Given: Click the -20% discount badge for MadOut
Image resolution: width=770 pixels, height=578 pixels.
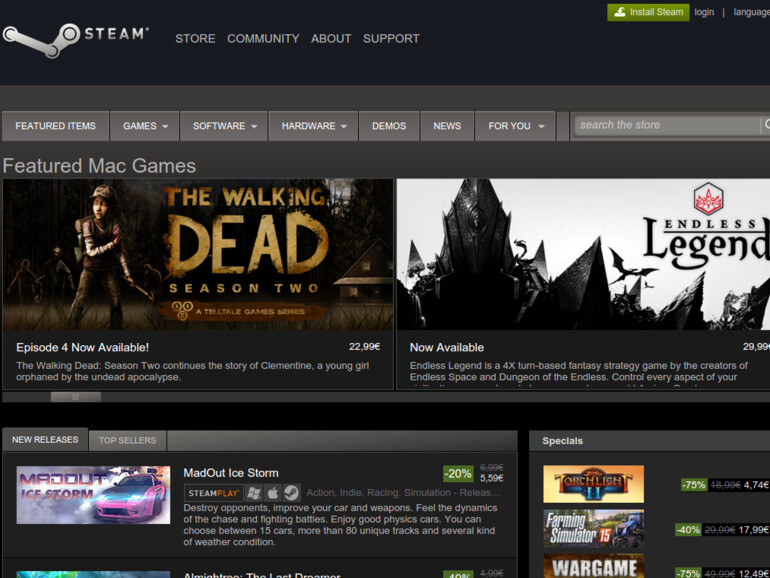Looking at the screenshot, I should tap(458, 474).
